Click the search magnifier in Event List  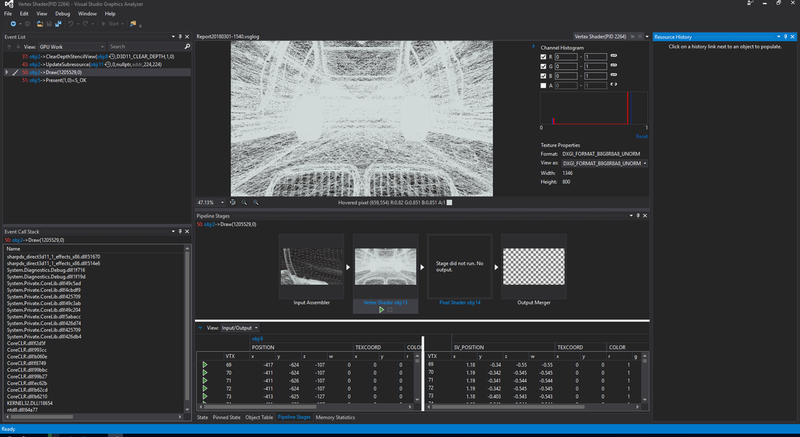[187, 46]
